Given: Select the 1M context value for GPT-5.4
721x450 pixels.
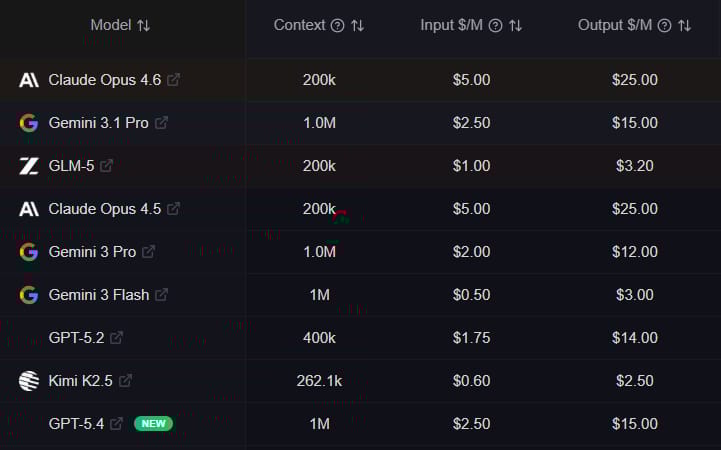Looking at the screenshot, I should 319,424.
